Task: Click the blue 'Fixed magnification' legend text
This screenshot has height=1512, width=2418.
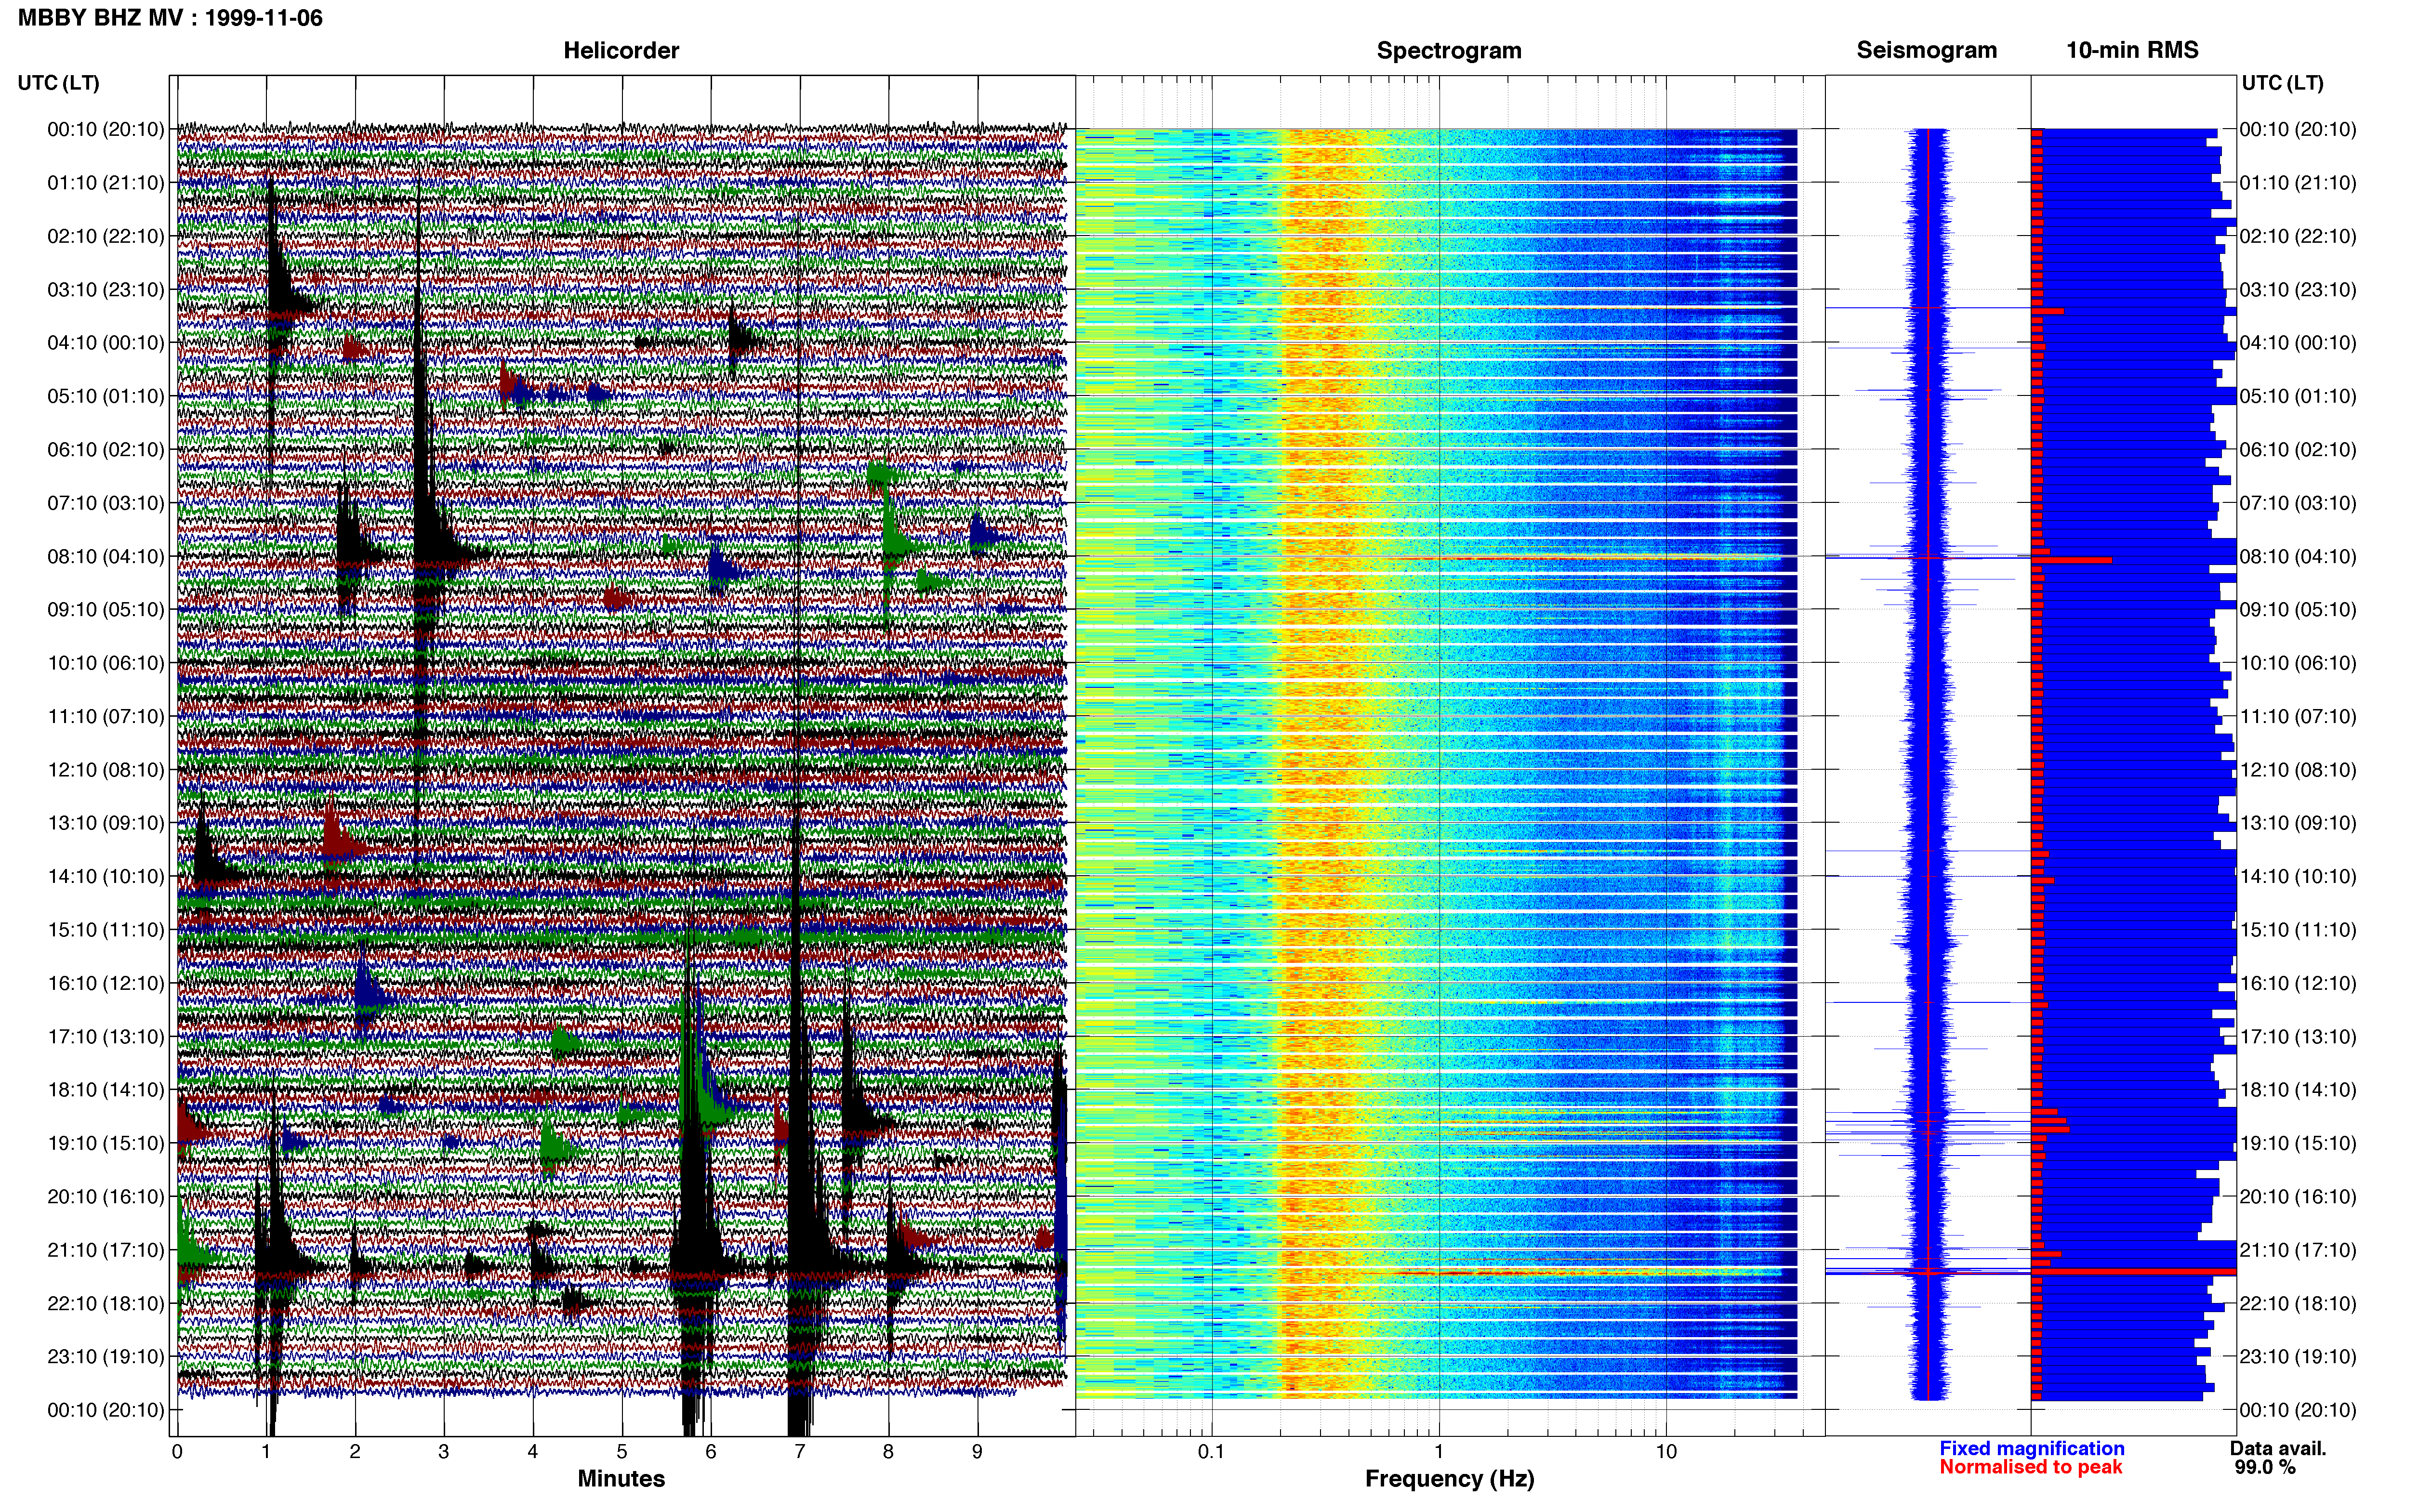Action: (x=2032, y=1449)
